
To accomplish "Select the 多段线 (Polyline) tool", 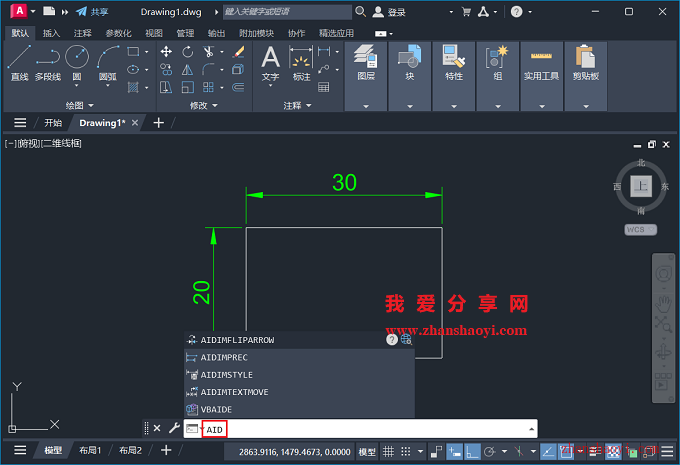I will pos(48,63).
